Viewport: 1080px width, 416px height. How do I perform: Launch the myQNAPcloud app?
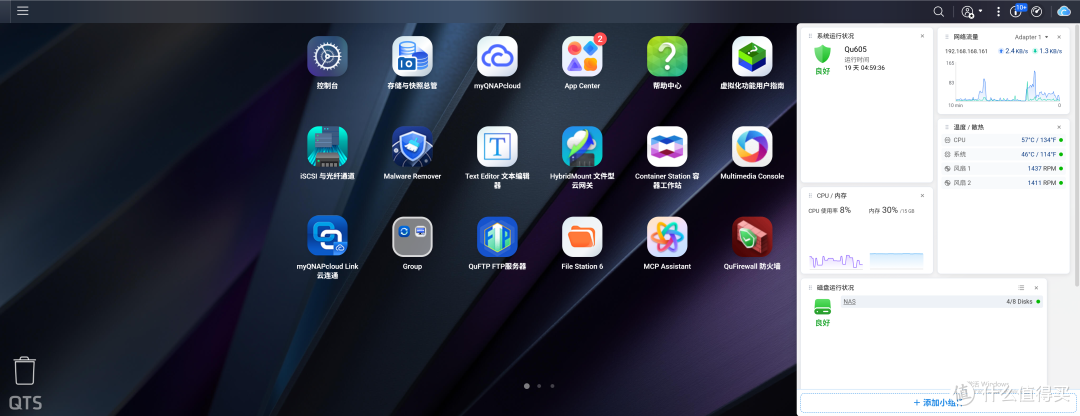click(x=497, y=56)
